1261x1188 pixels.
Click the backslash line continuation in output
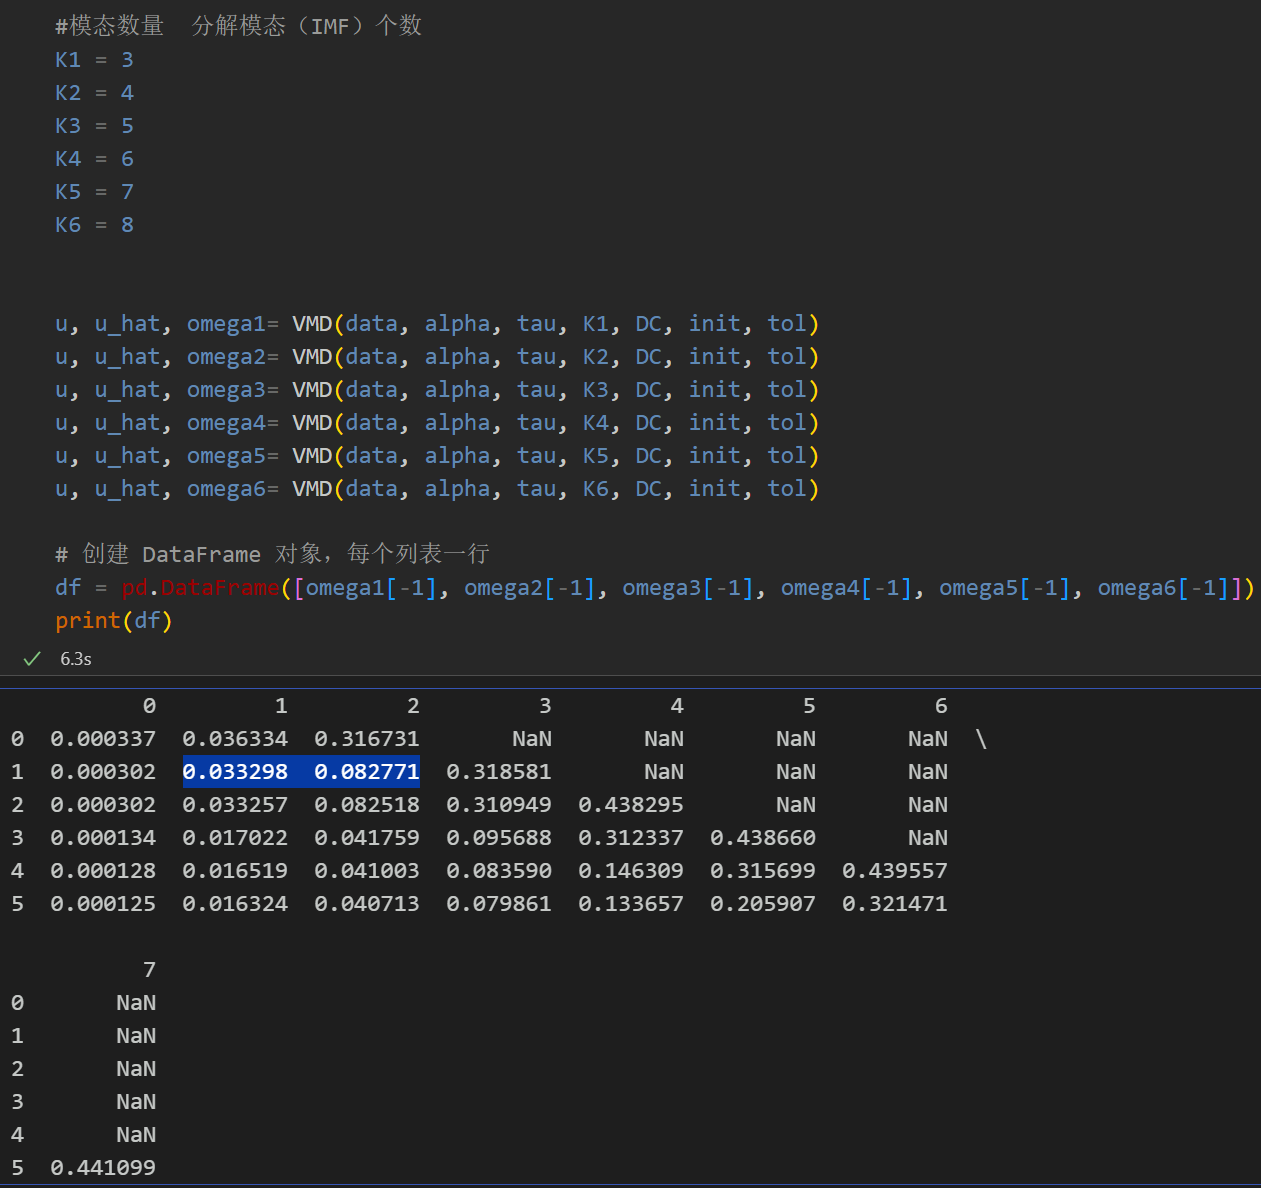pos(981,739)
